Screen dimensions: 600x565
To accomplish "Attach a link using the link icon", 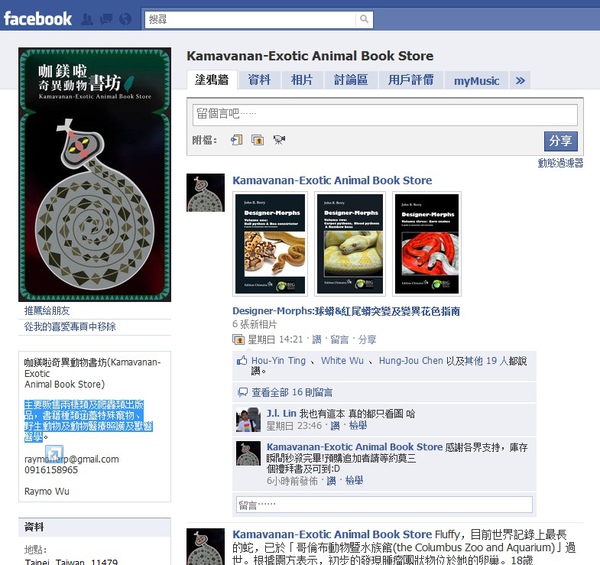I will 236,140.
